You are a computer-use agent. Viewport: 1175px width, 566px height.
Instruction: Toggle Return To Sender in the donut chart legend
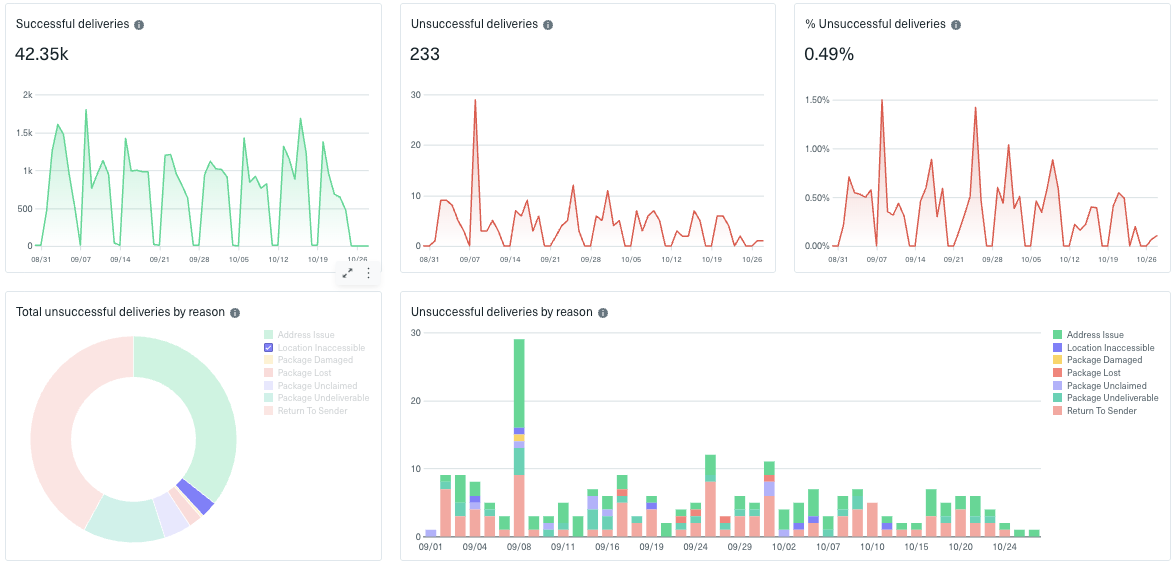point(306,411)
